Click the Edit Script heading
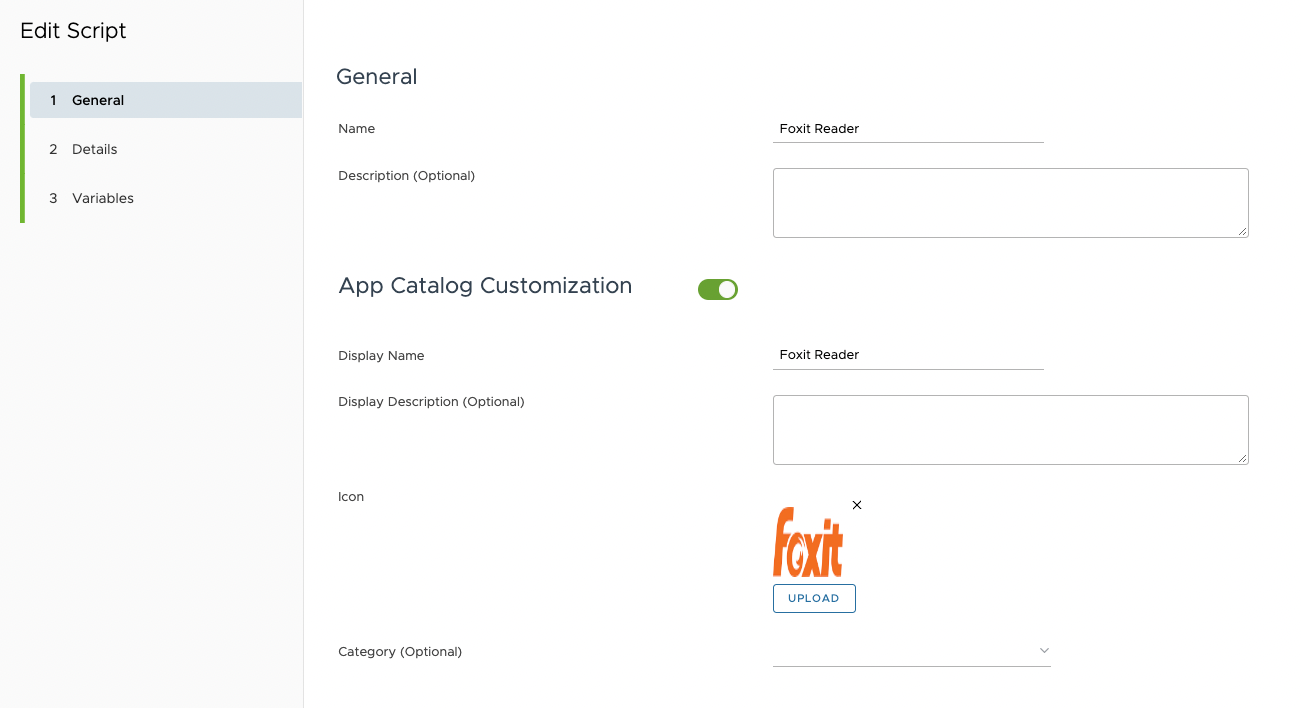This screenshot has height=708, width=1301. pos(73,31)
